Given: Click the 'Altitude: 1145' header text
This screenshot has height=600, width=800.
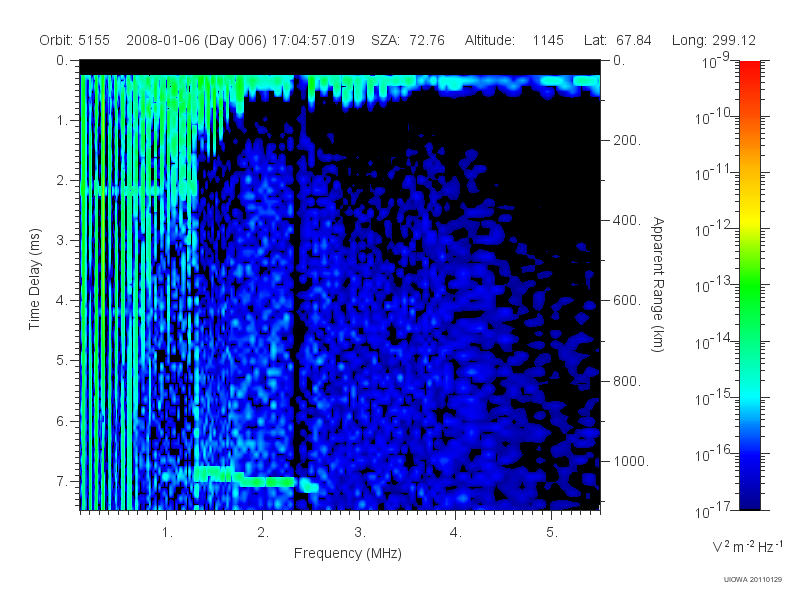Looking at the screenshot, I should [514, 40].
